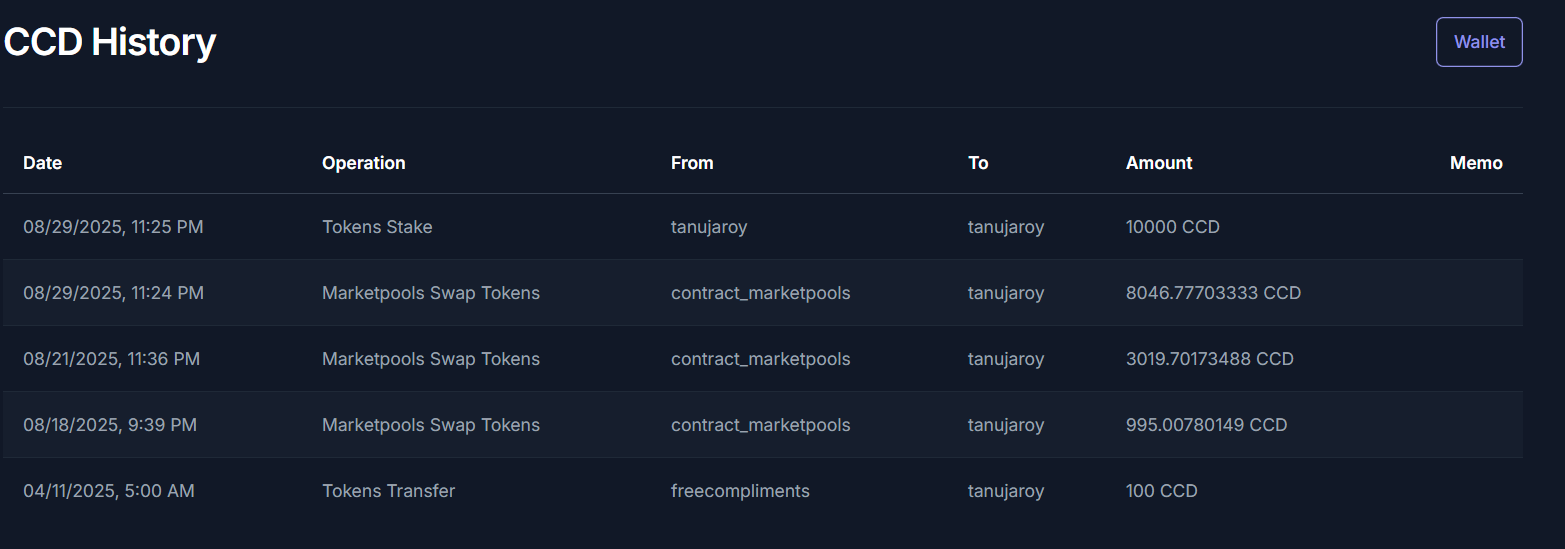This screenshot has height=549, width=1565.
Task: Click the CCD History heading
Action: 110,42
